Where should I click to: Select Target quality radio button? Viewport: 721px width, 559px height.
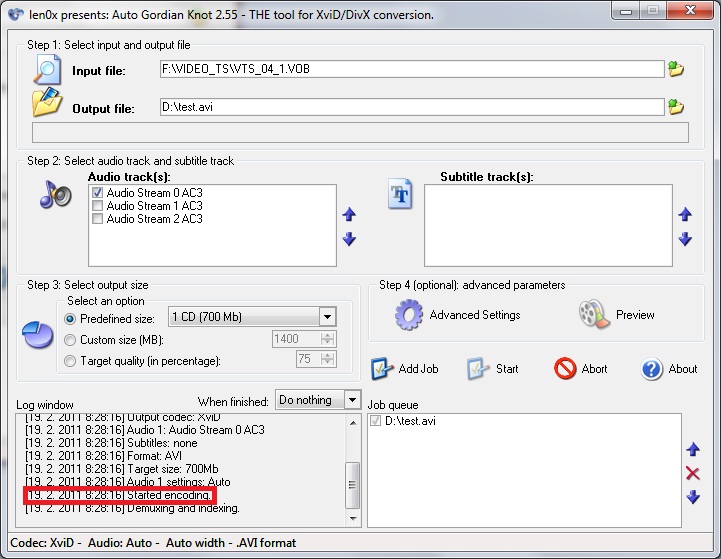pyautogui.click(x=70, y=361)
